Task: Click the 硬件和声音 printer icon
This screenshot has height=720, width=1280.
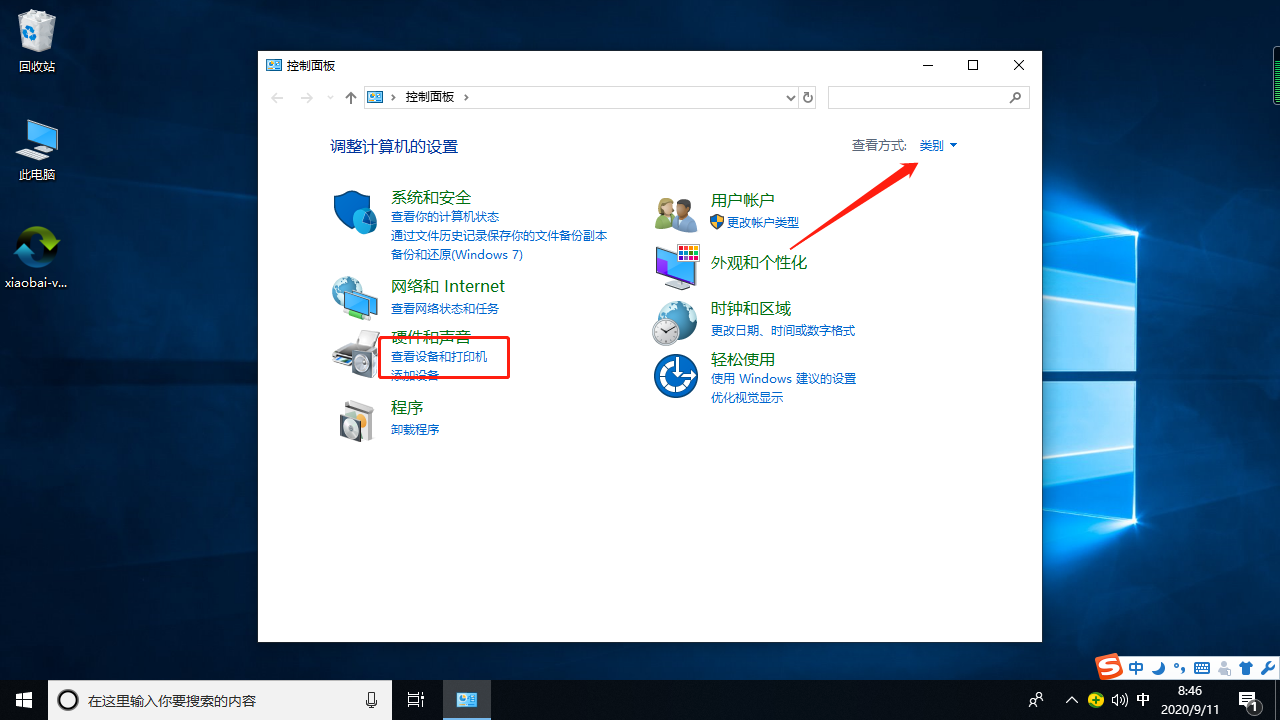Action: [x=355, y=354]
